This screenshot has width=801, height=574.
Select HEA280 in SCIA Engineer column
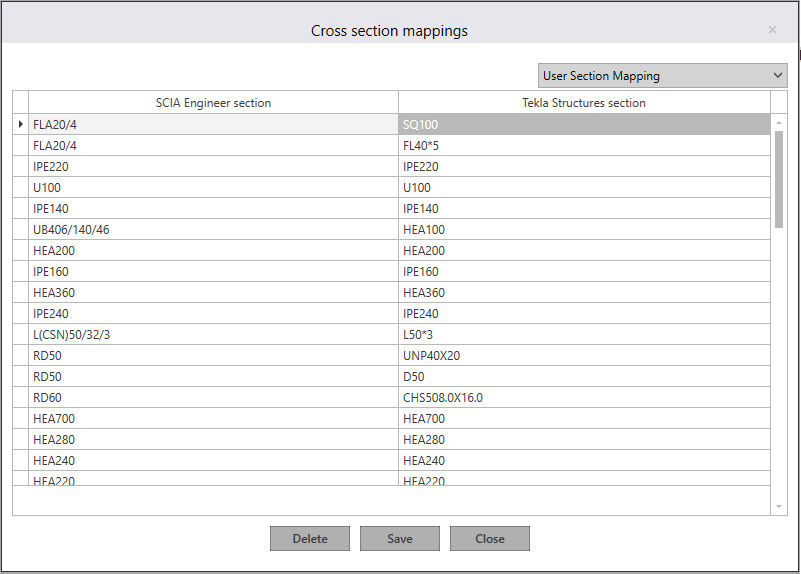[213, 439]
